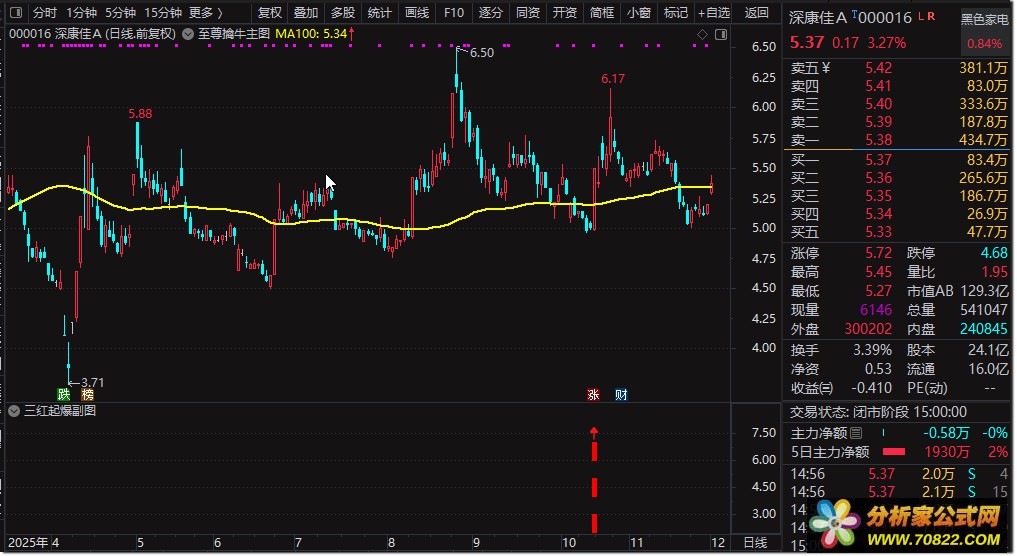Open the 更多 time periods menu

click(x=205, y=13)
